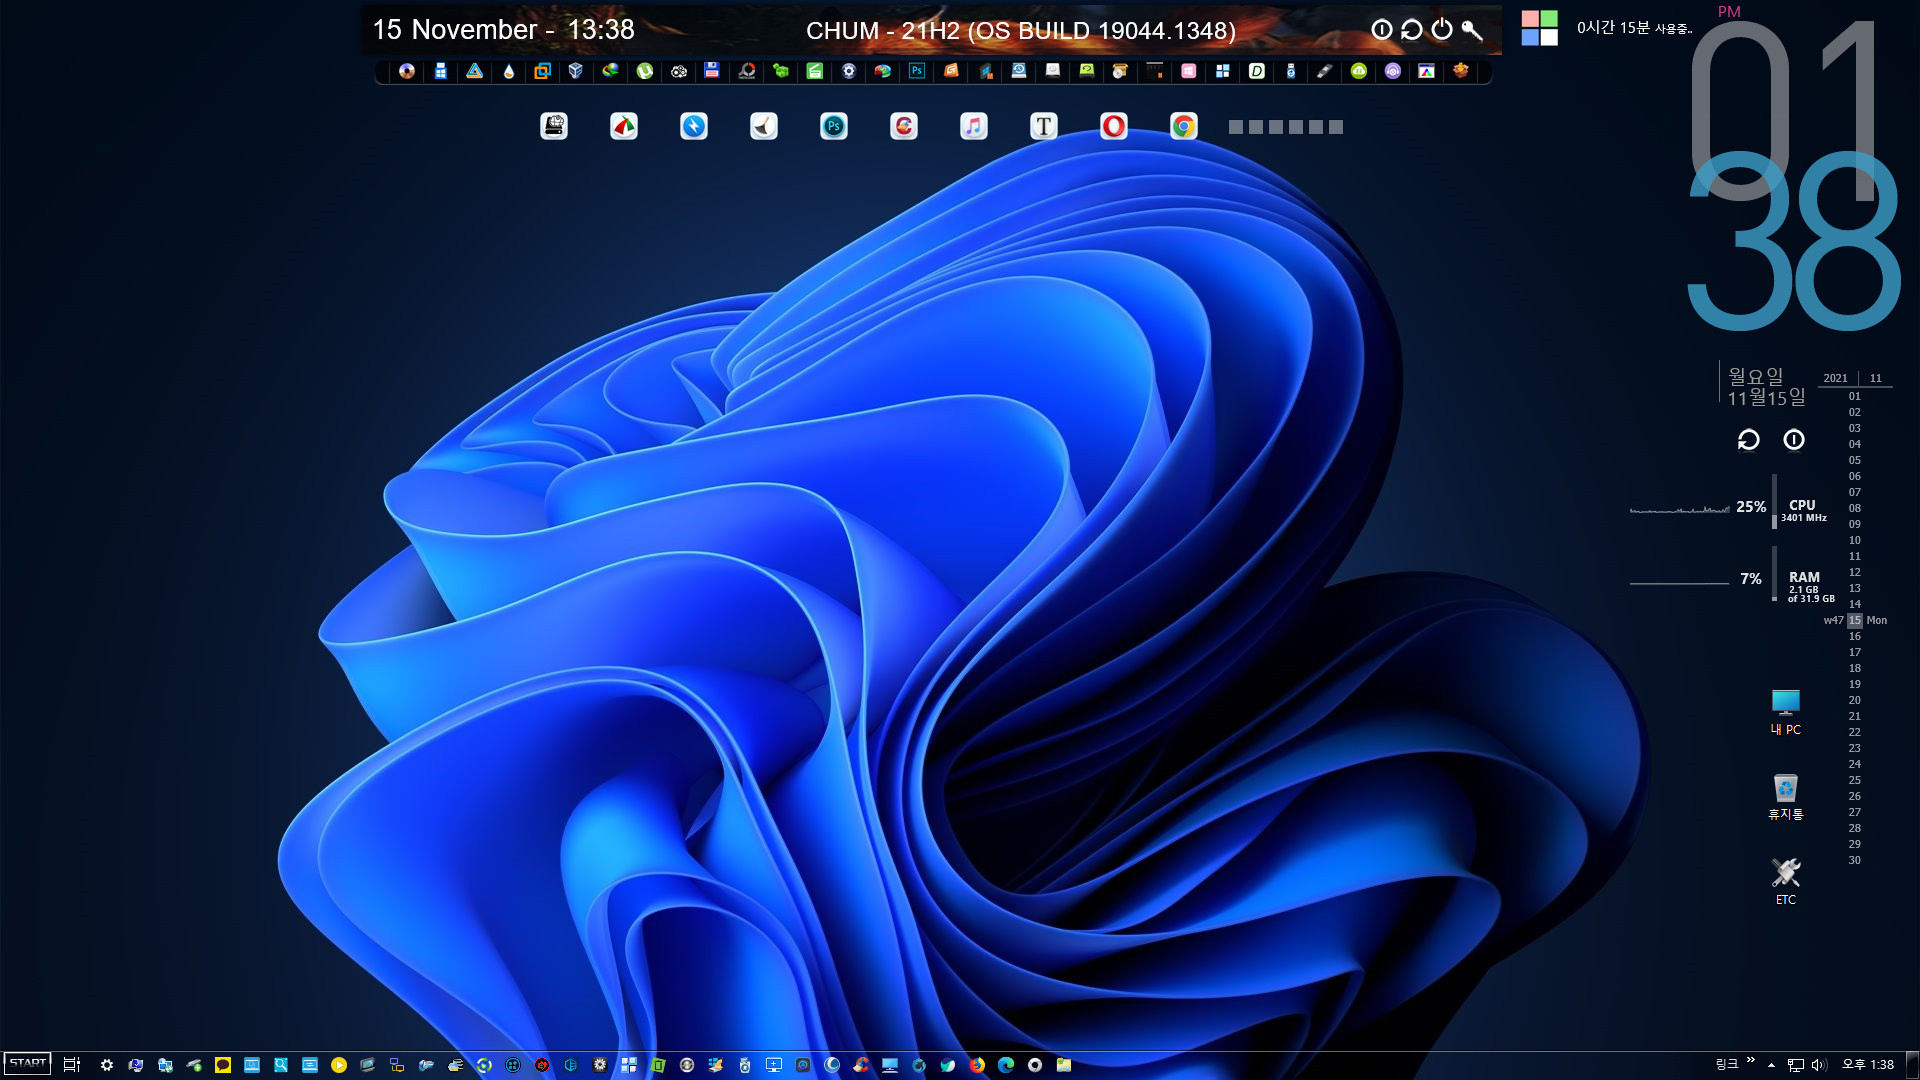Open the volume speaker tray icon
This screenshot has height=1080, width=1920.
pyautogui.click(x=1819, y=1065)
